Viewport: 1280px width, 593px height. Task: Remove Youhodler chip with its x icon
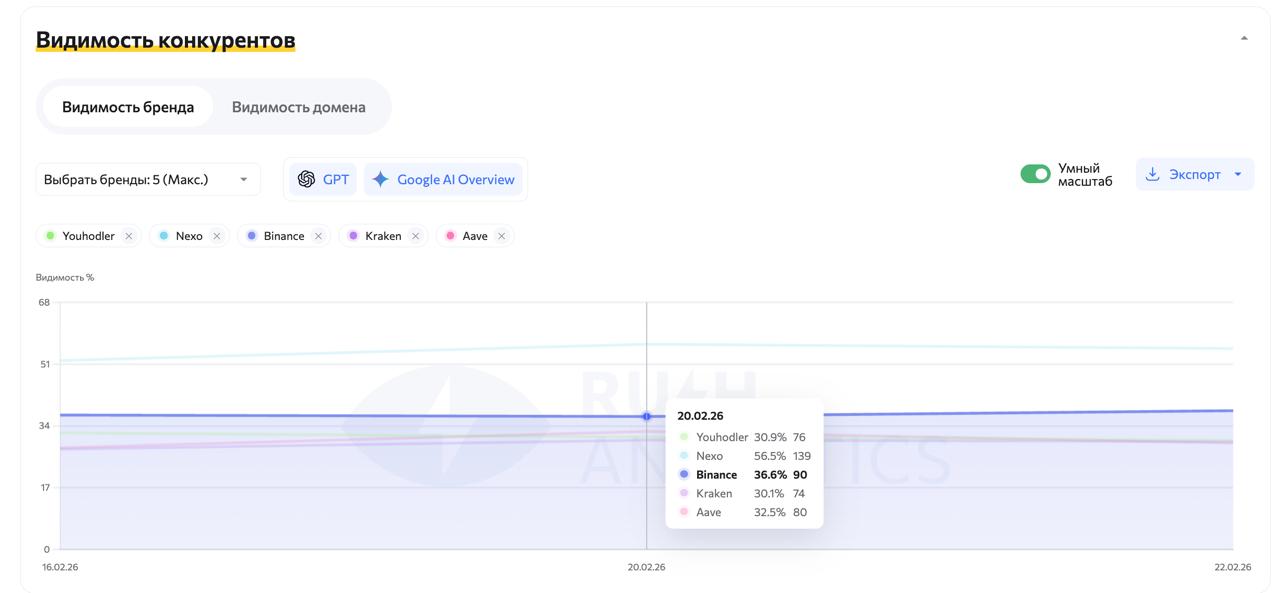click(129, 236)
